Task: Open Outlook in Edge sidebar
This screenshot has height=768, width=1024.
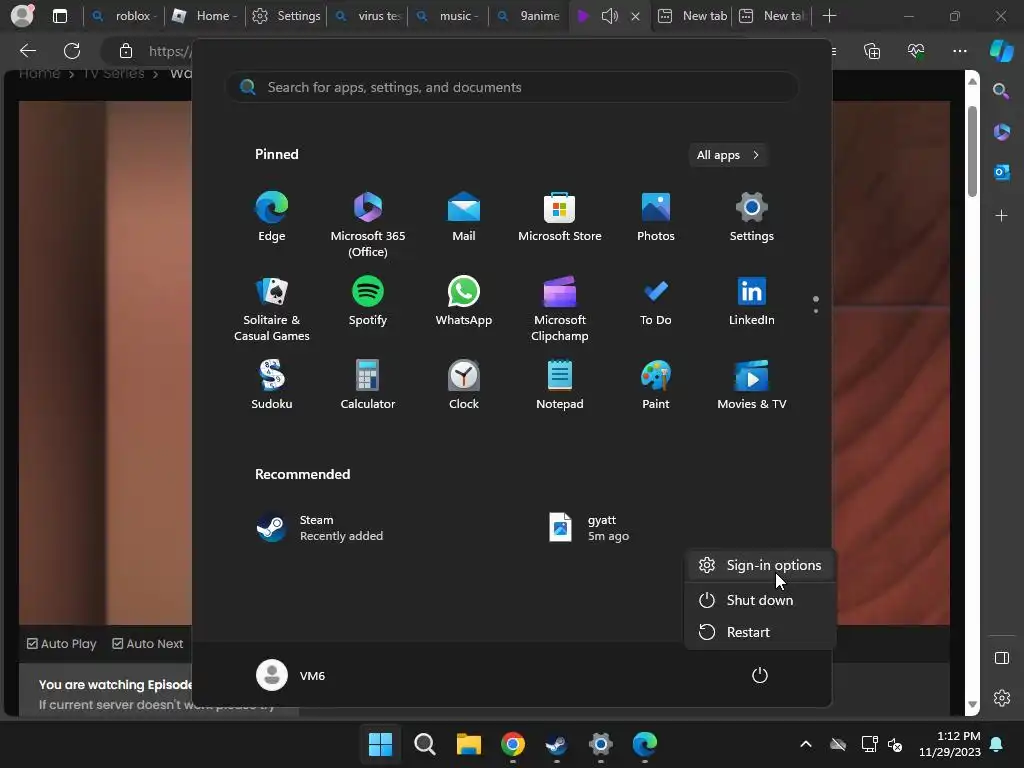Action: click(1001, 172)
